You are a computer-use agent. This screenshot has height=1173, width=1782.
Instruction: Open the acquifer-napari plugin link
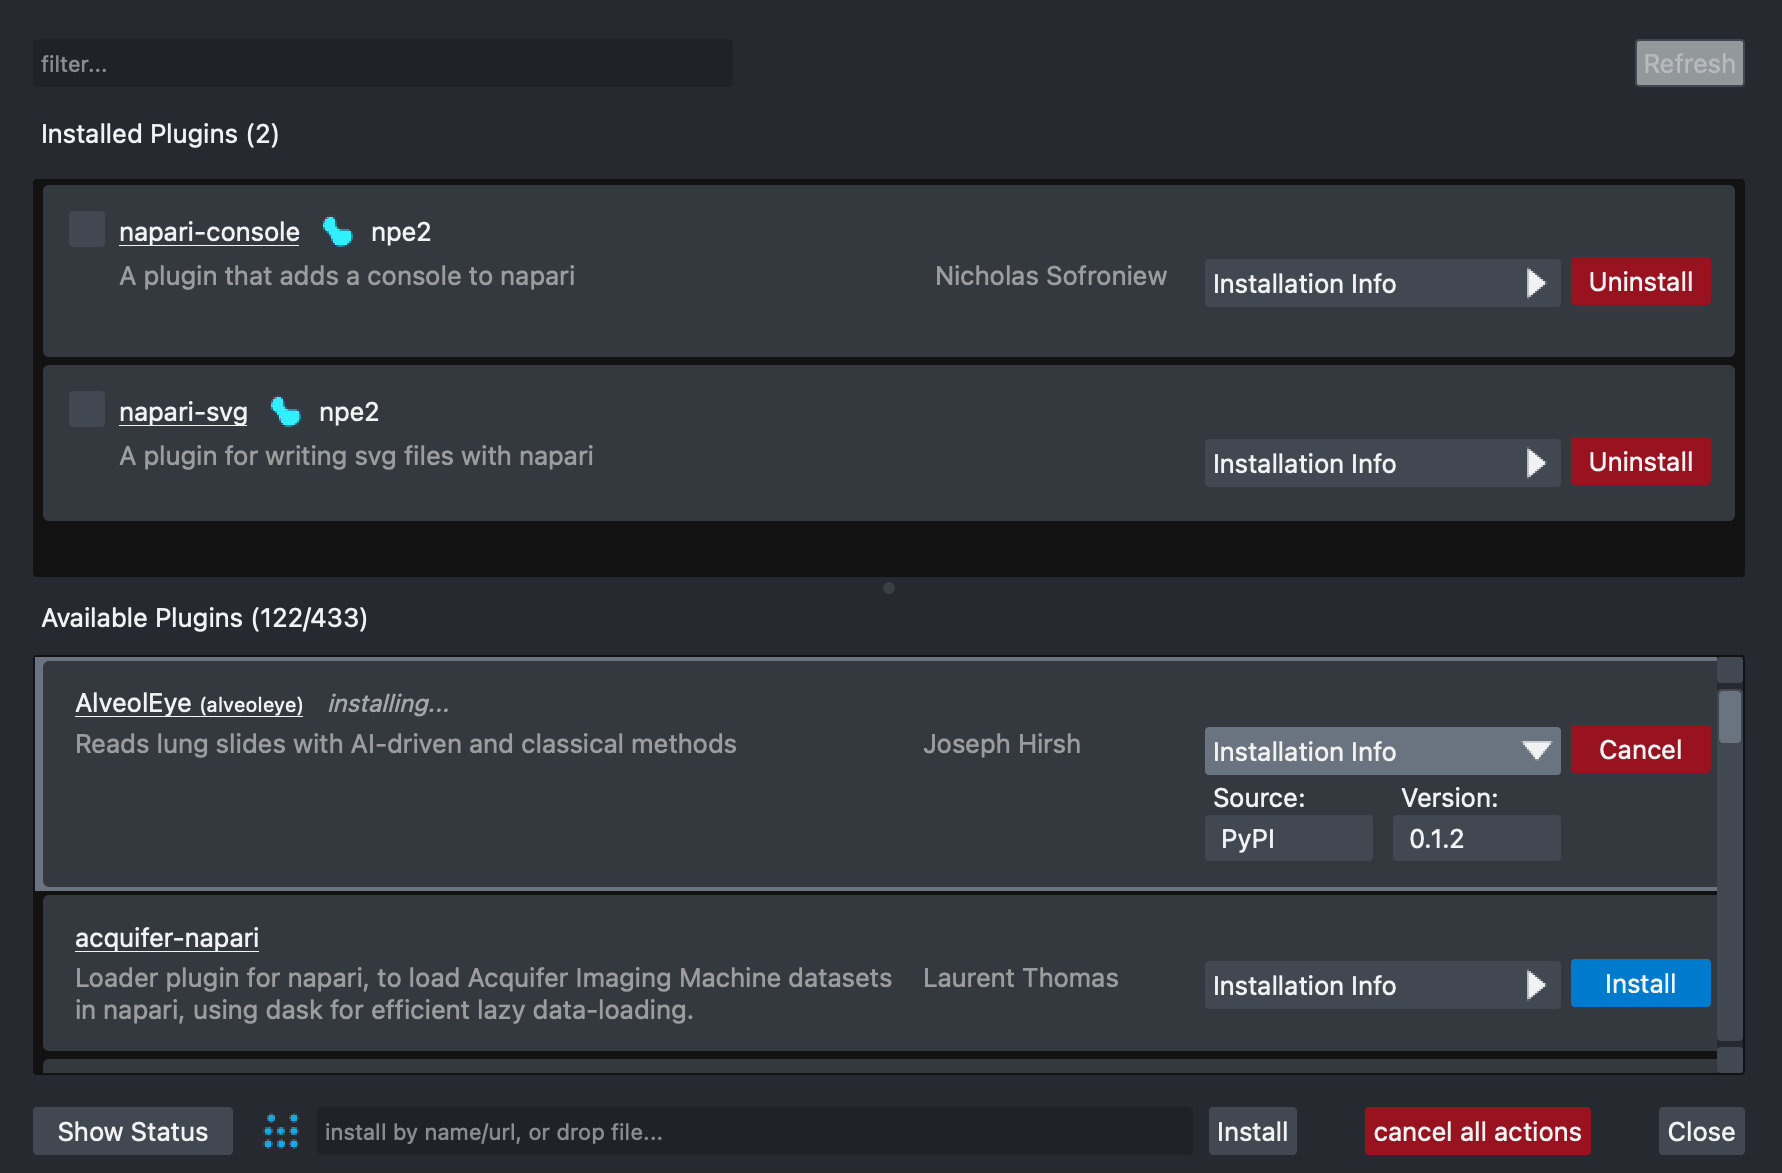(x=166, y=938)
